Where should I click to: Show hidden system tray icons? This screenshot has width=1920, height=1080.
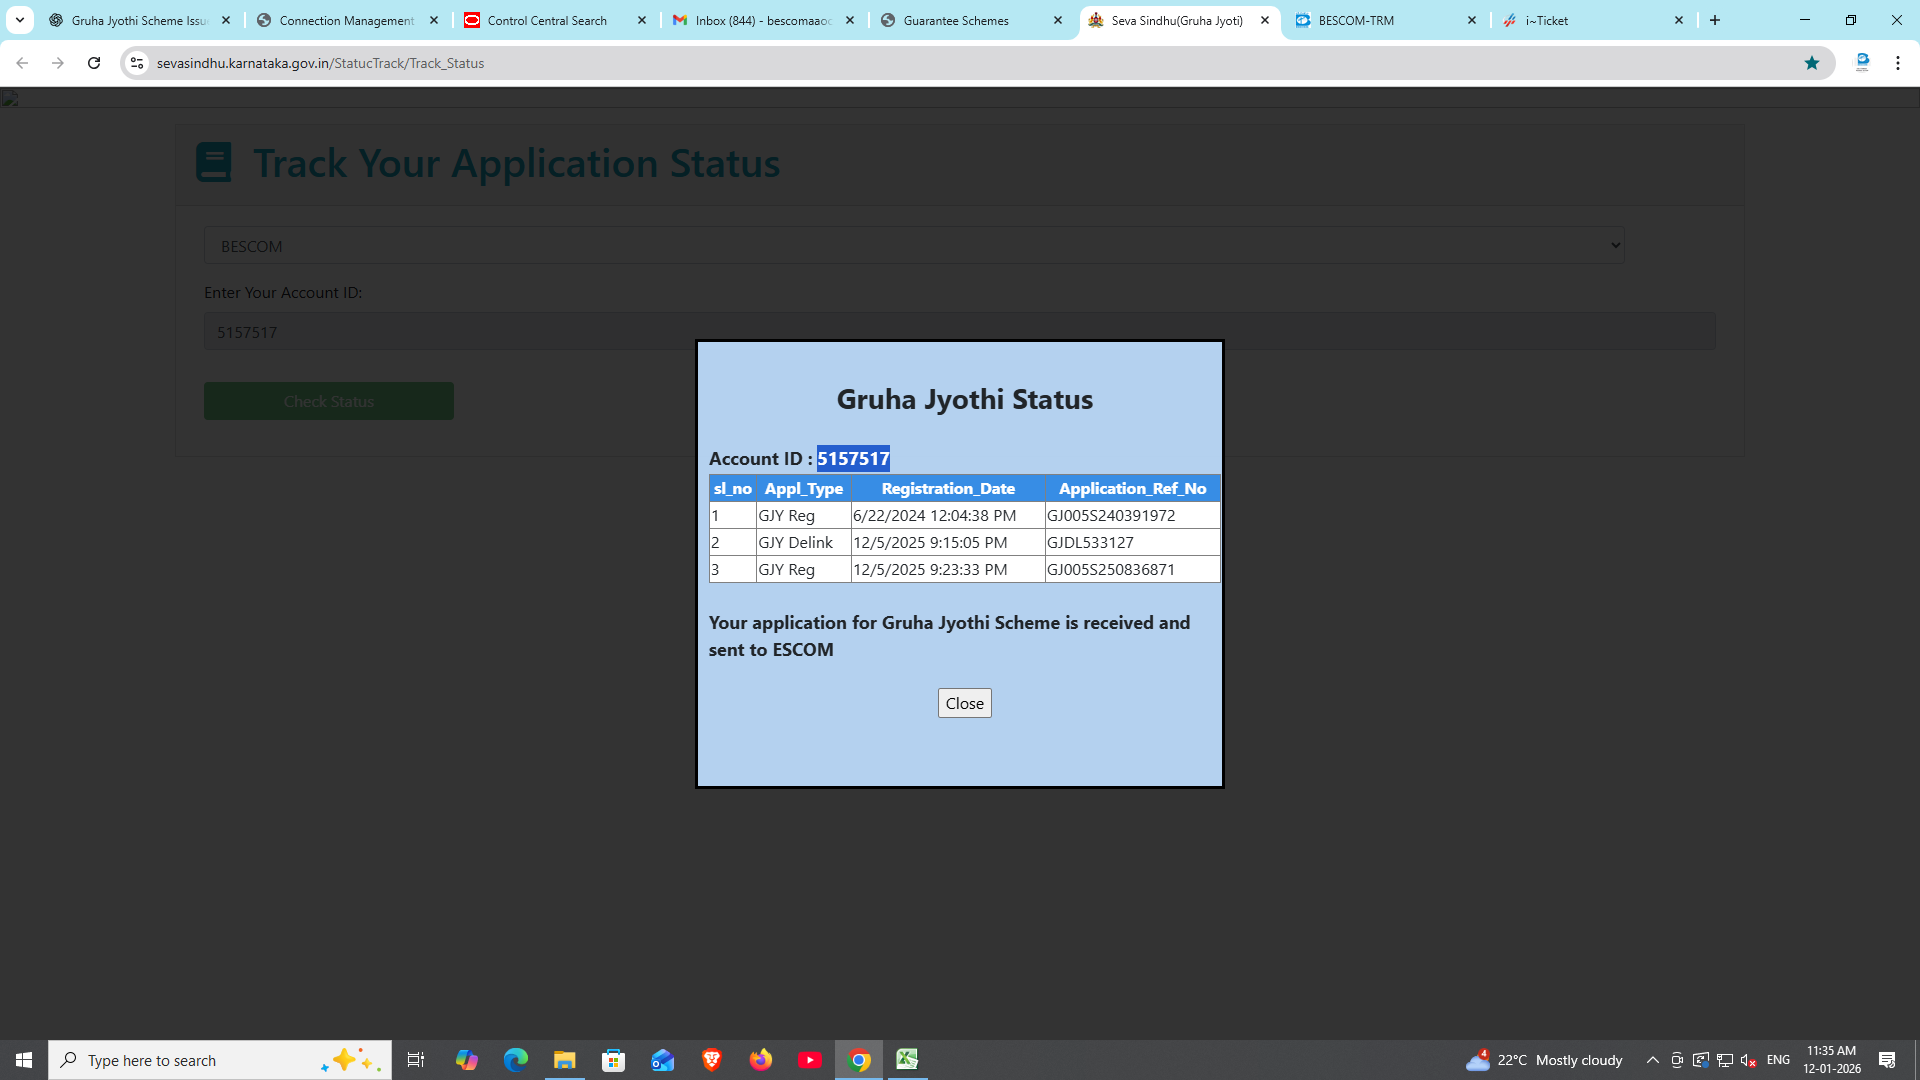tap(1652, 1060)
